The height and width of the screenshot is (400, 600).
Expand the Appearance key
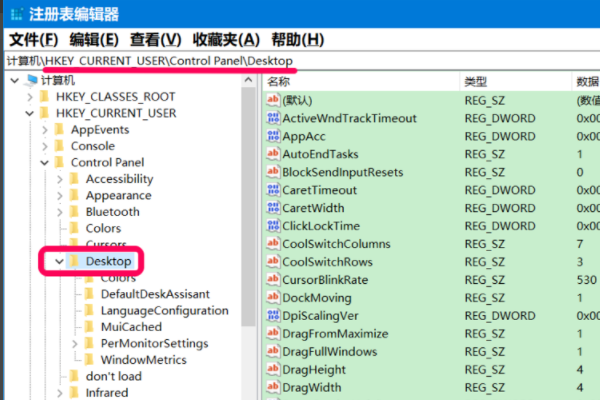click(60, 196)
